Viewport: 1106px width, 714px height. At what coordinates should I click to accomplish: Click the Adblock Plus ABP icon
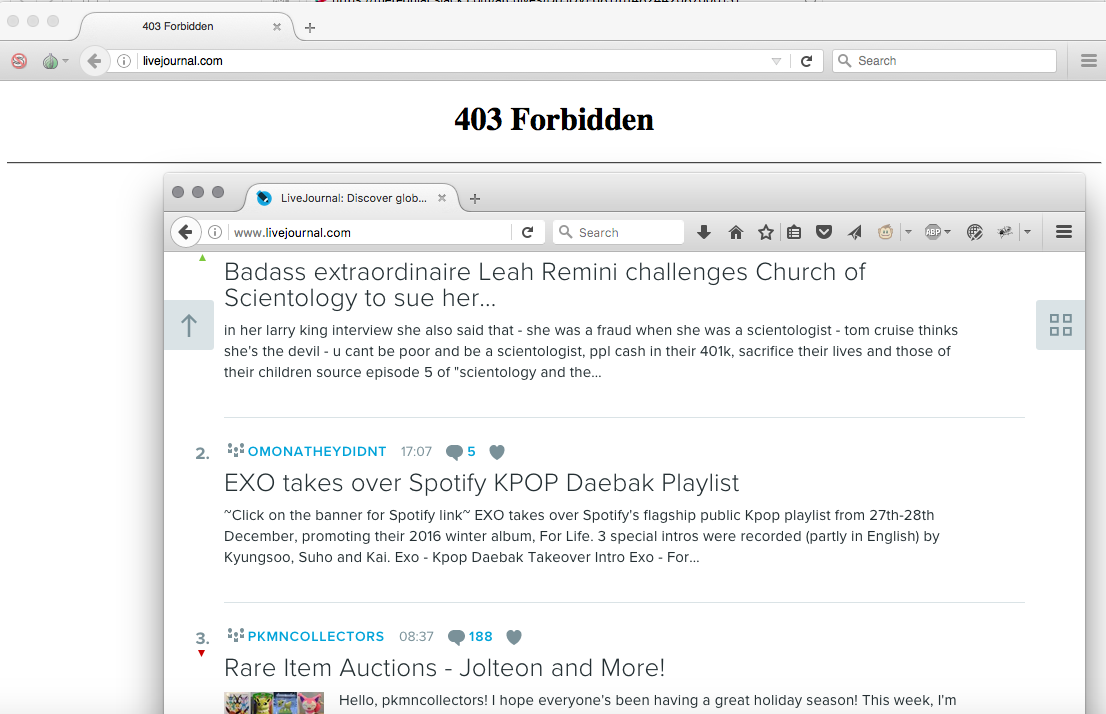coord(932,232)
